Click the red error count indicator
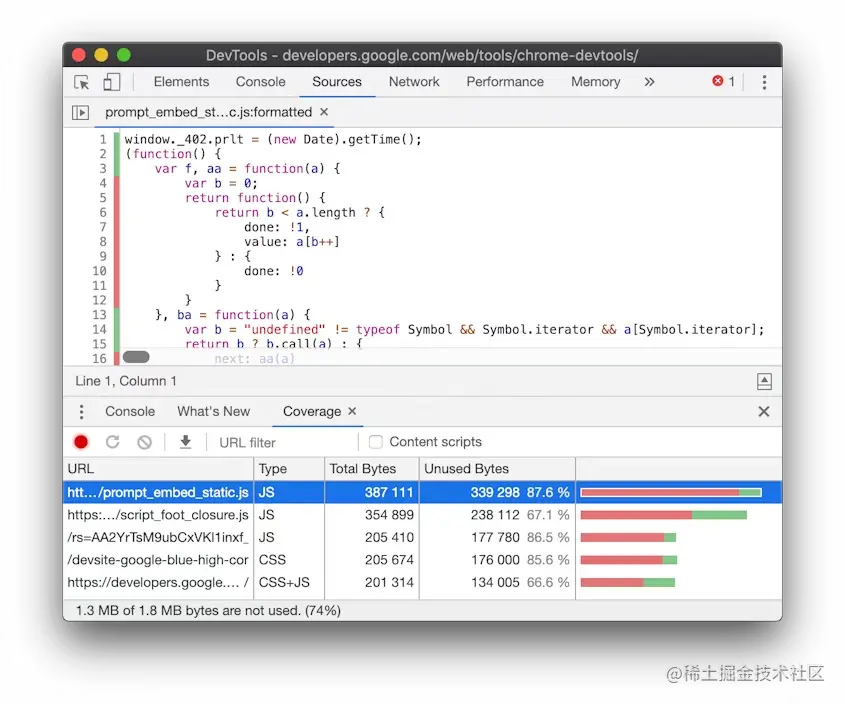Viewport: 845px width, 704px height. [x=723, y=81]
